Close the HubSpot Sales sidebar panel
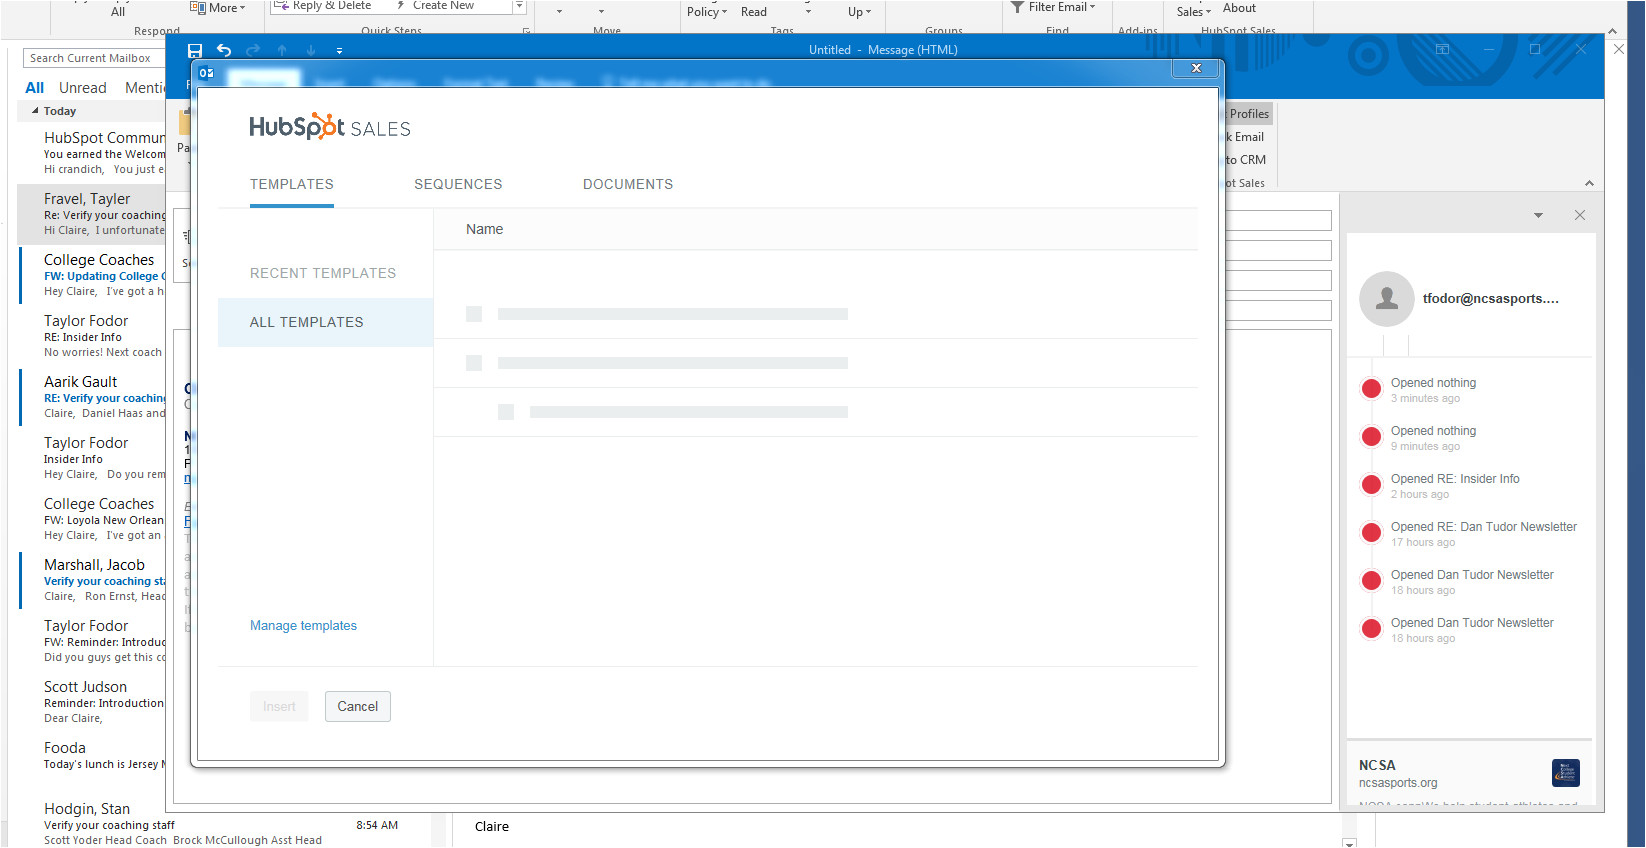Image resolution: width=1646 pixels, height=848 pixels. click(x=1579, y=215)
